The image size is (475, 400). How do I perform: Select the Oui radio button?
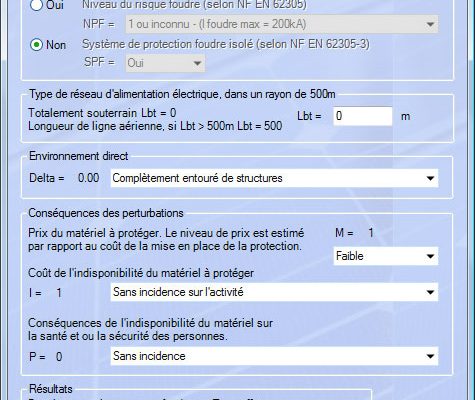(x=36, y=5)
